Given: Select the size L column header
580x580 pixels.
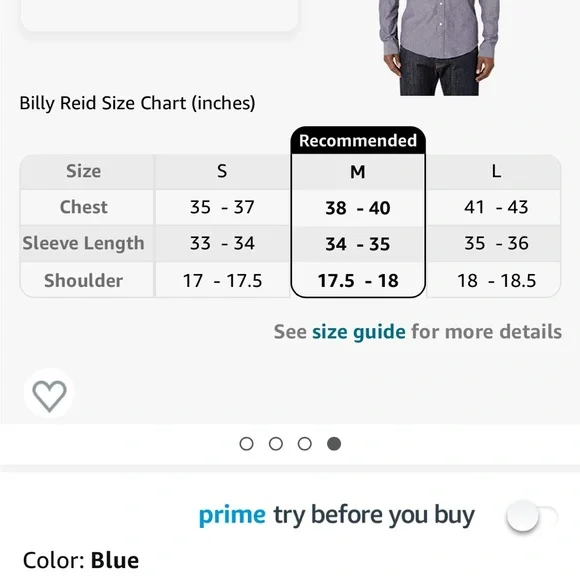Looking at the screenshot, I should coord(496,172).
